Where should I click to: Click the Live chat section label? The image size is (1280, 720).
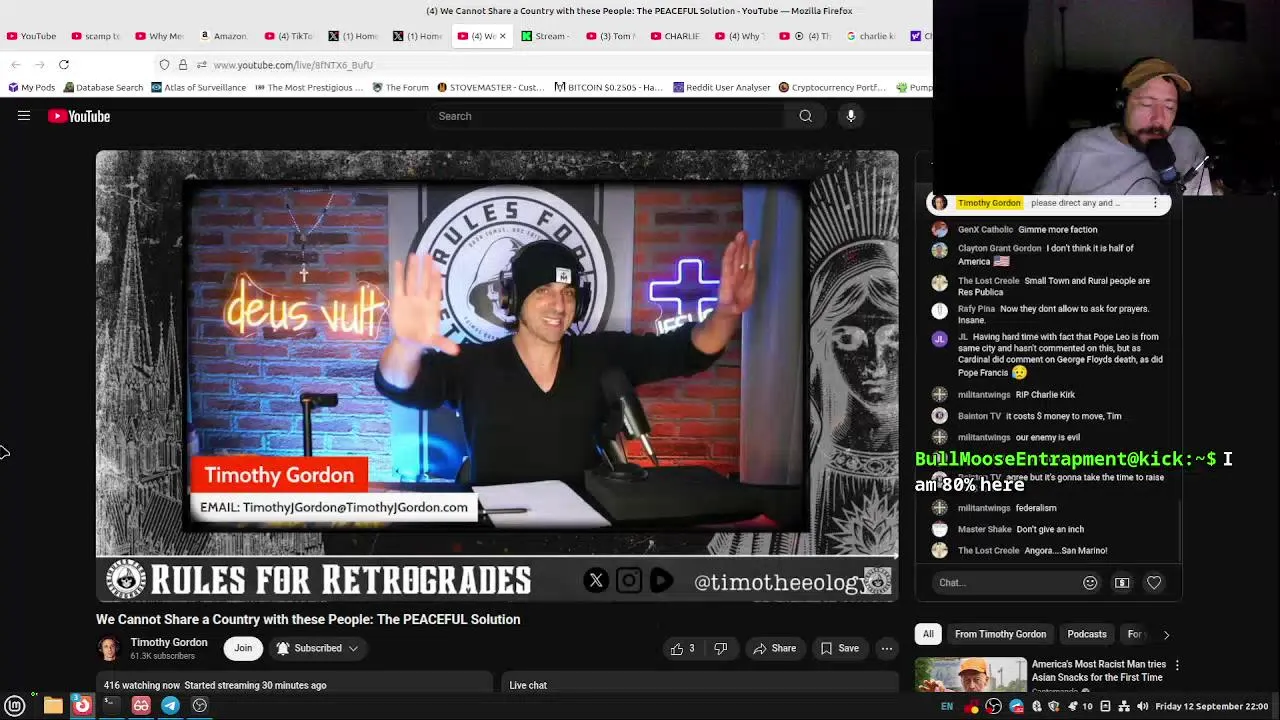point(528,685)
